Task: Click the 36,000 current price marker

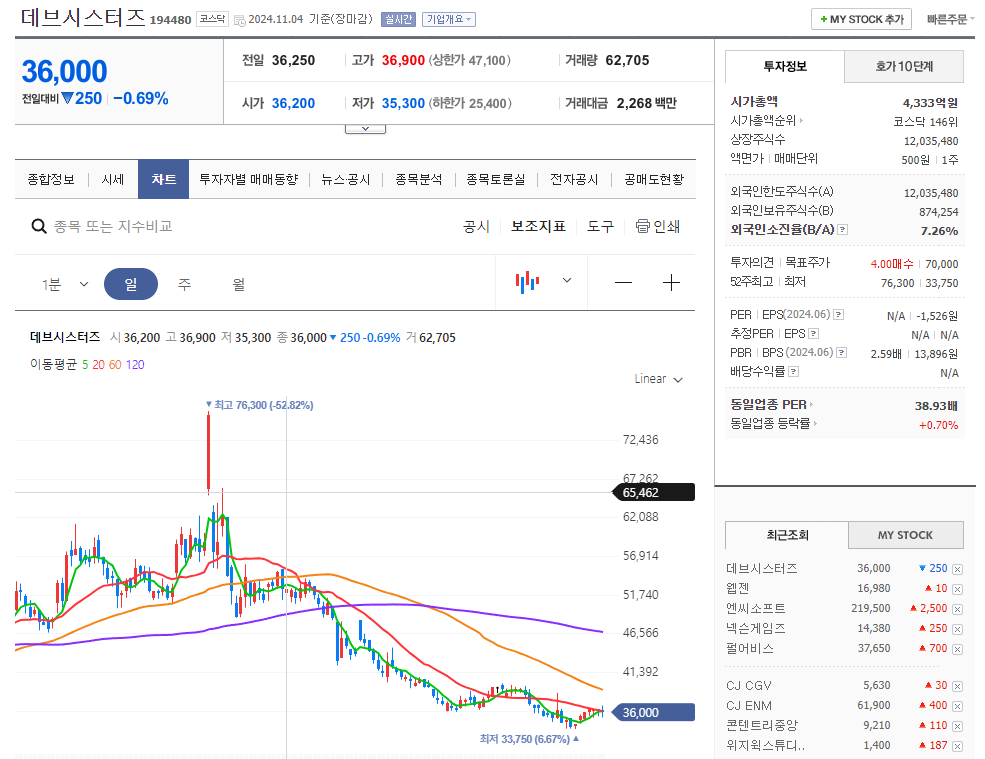Action: [x=653, y=713]
